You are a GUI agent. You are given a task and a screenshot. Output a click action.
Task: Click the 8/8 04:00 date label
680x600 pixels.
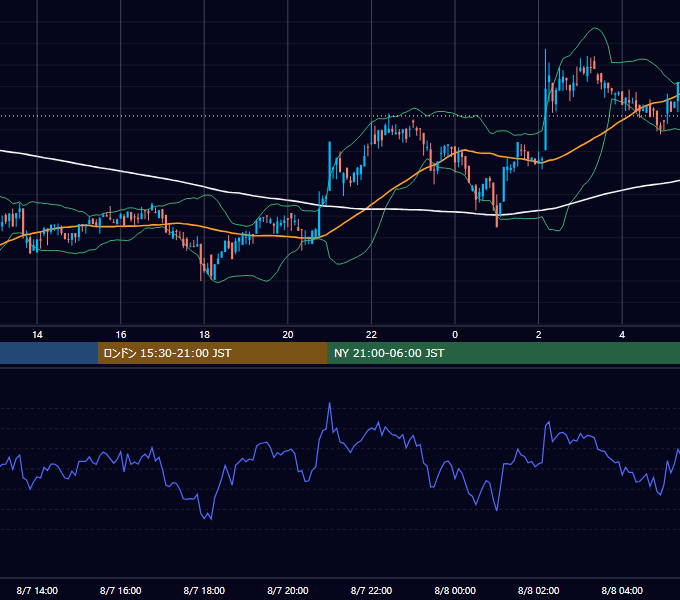pyautogui.click(x=622, y=590)
